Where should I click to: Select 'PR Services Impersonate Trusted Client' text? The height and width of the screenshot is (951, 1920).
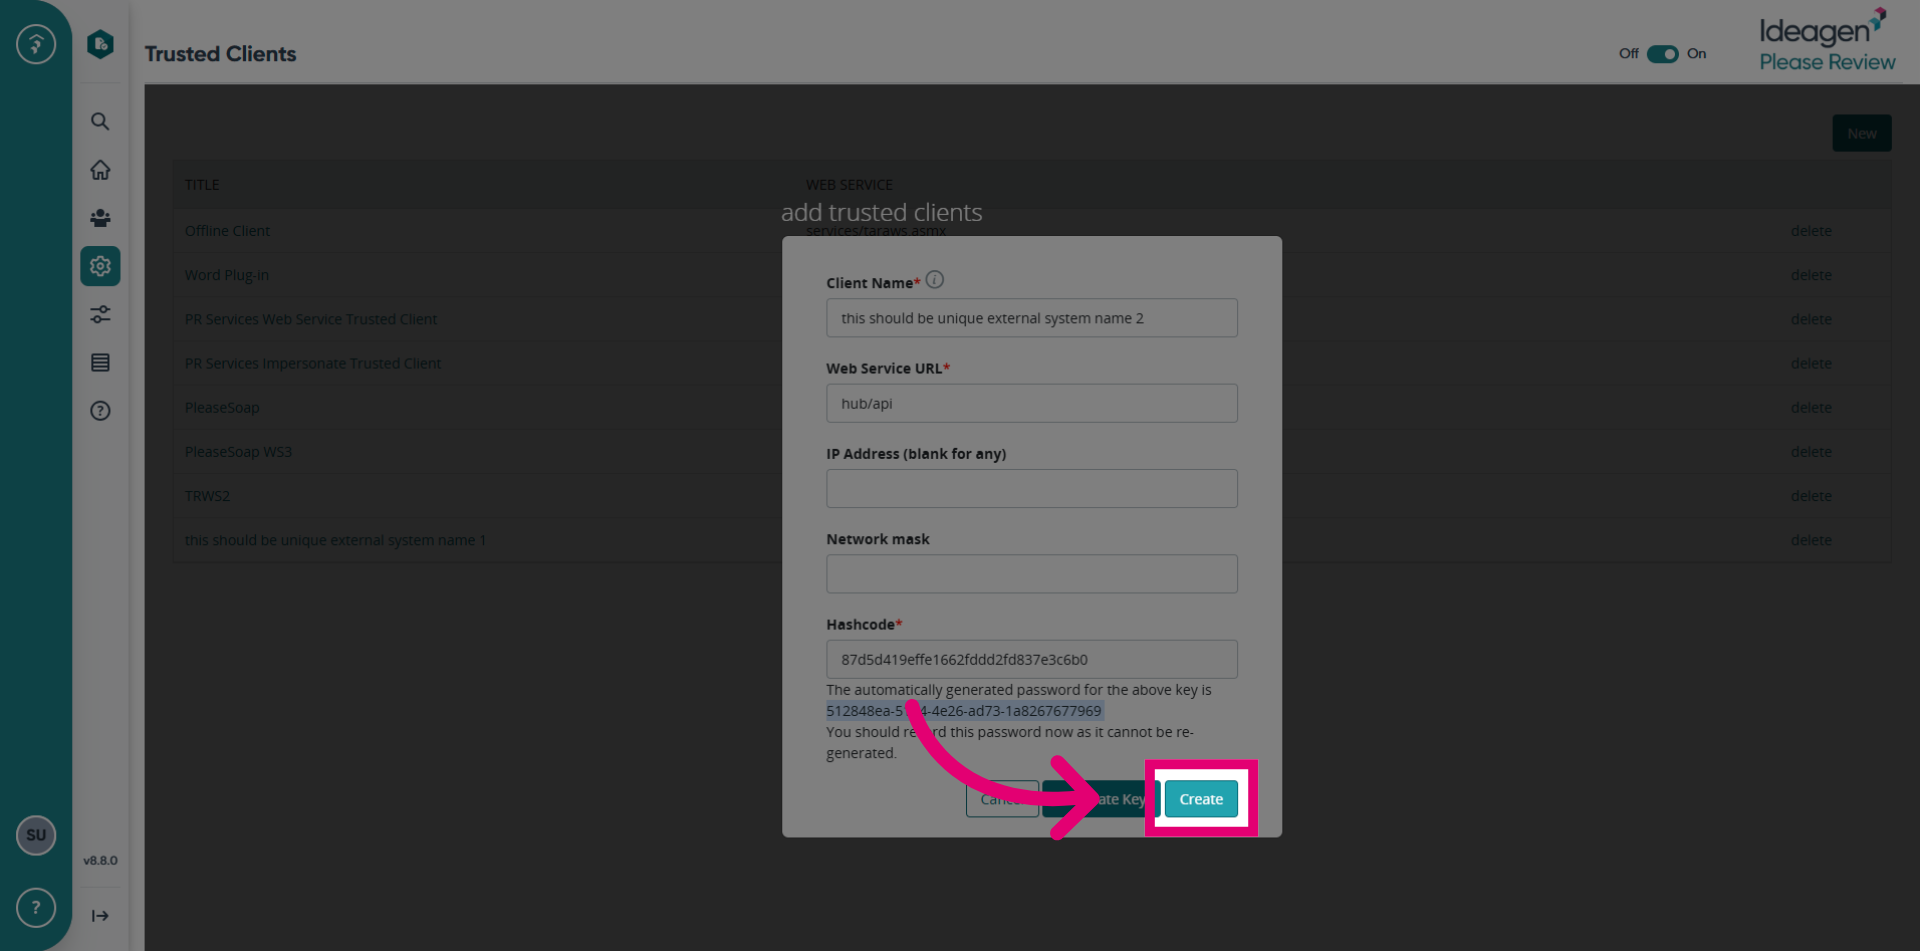click(313, 363)
